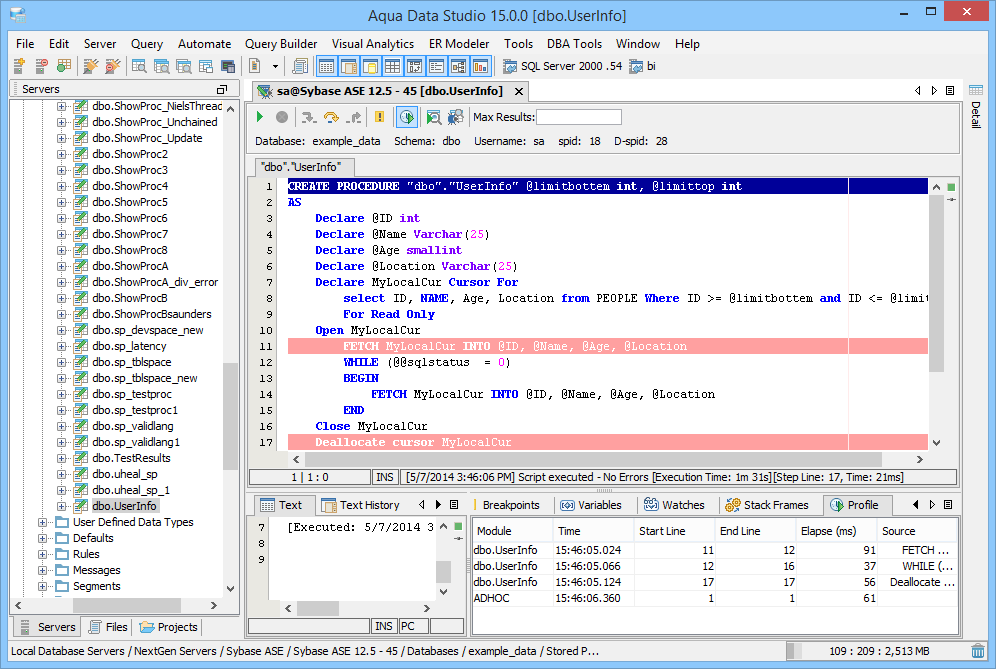
Task: Open the dropdown arrow beside new document icon
Action: 275,66
